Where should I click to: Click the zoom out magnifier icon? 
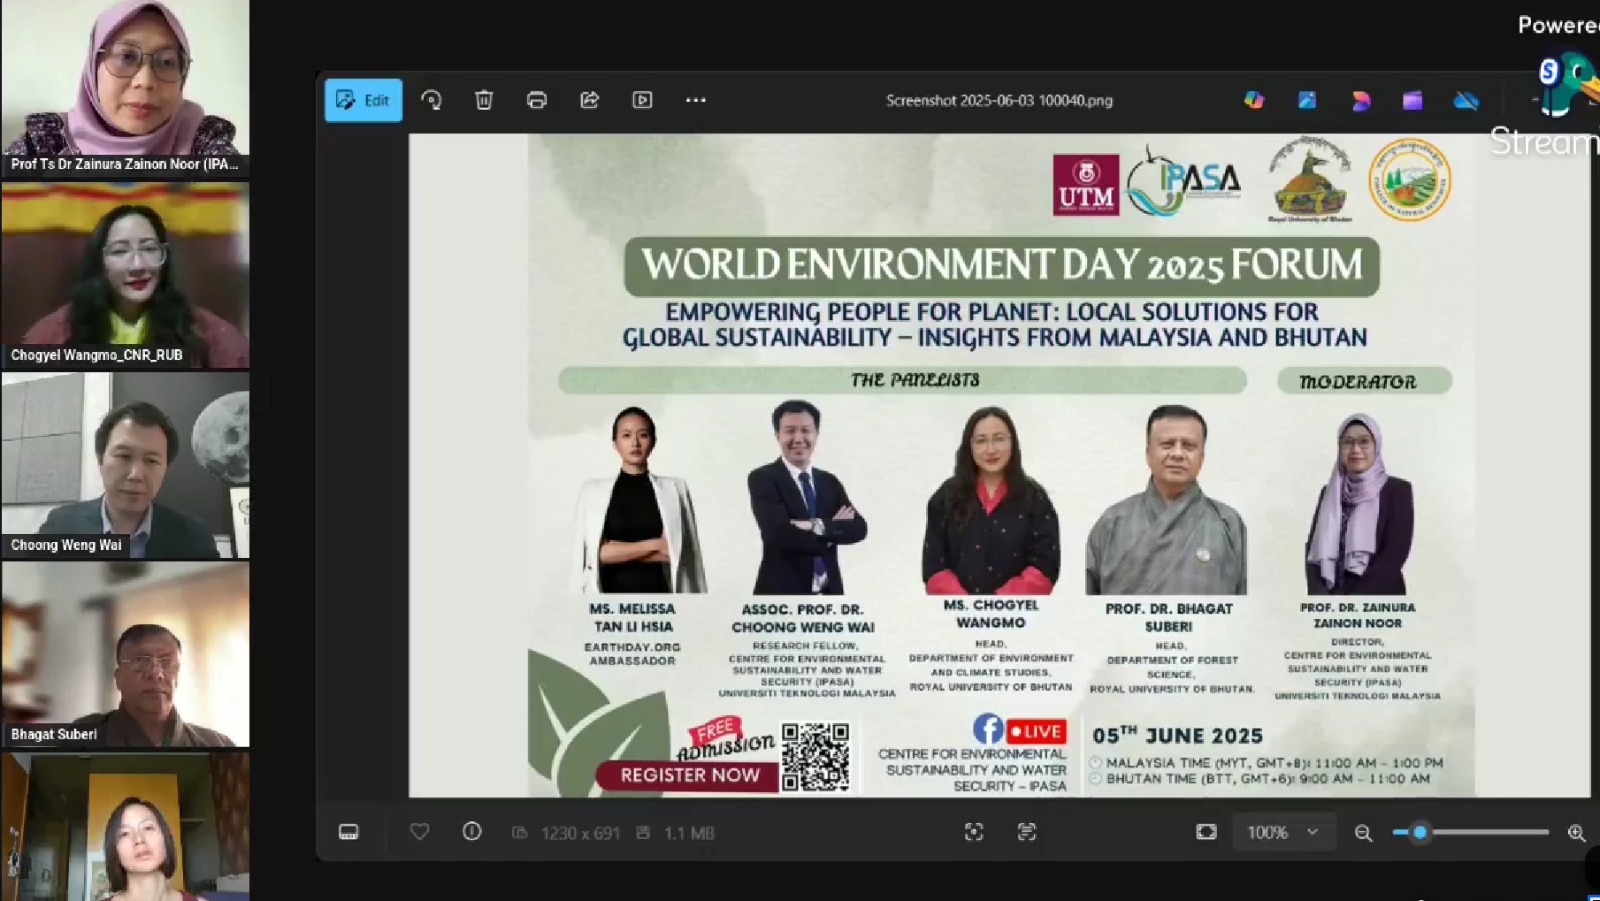pos(1363,833)
